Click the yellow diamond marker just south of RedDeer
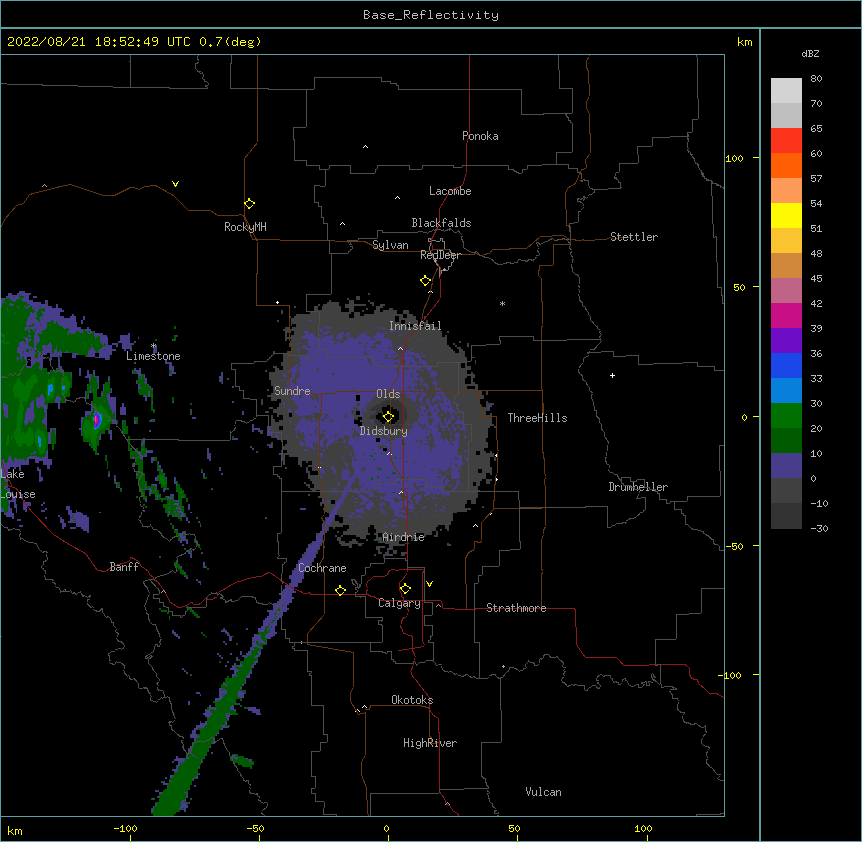This screenshot has width=862, height=842. tap(426, 280)
